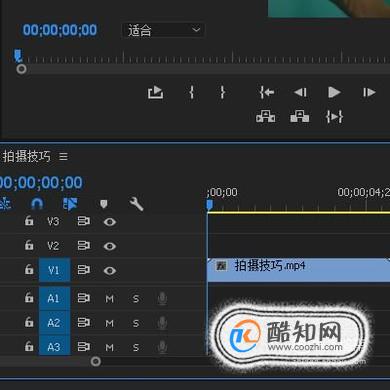Click timeline zoom scroll handle
Viewport: 390px width, 390px height.
(96, 361)
